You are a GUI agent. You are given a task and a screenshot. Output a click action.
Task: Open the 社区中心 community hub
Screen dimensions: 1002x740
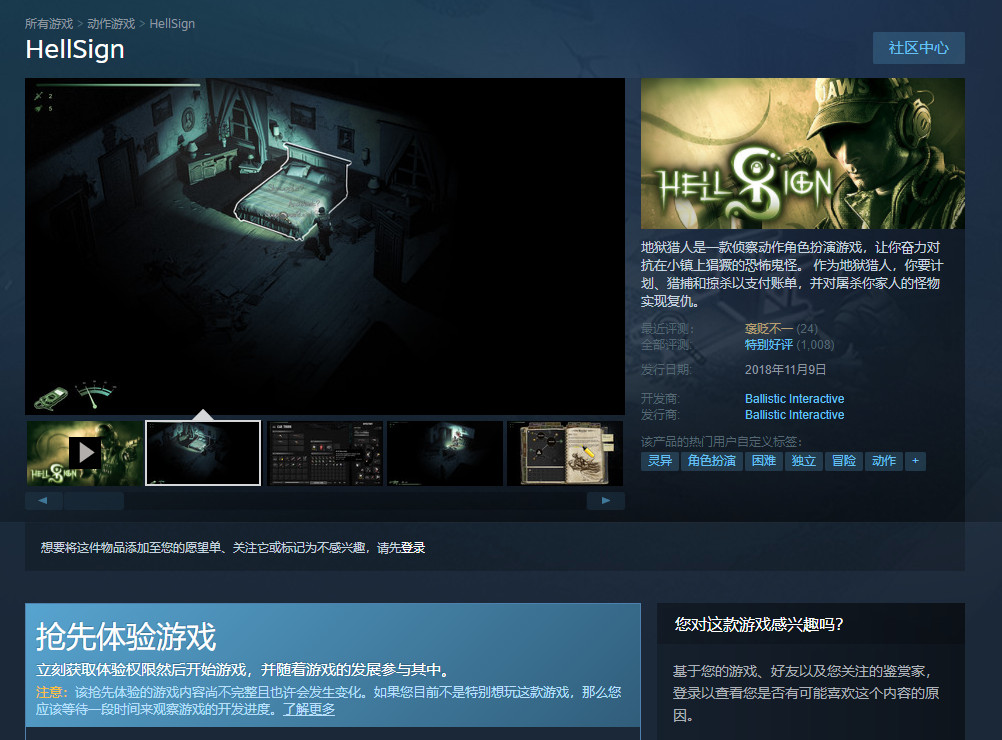click(918, 48)
